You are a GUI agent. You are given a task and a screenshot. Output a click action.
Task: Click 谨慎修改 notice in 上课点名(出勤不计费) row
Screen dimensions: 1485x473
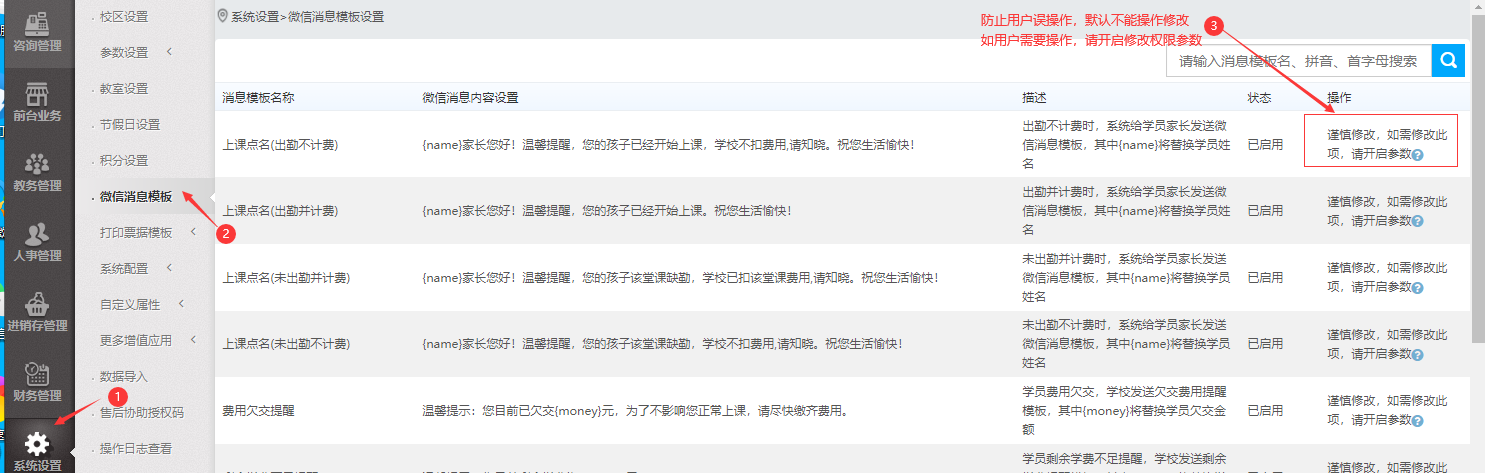tap(1387, 144)
